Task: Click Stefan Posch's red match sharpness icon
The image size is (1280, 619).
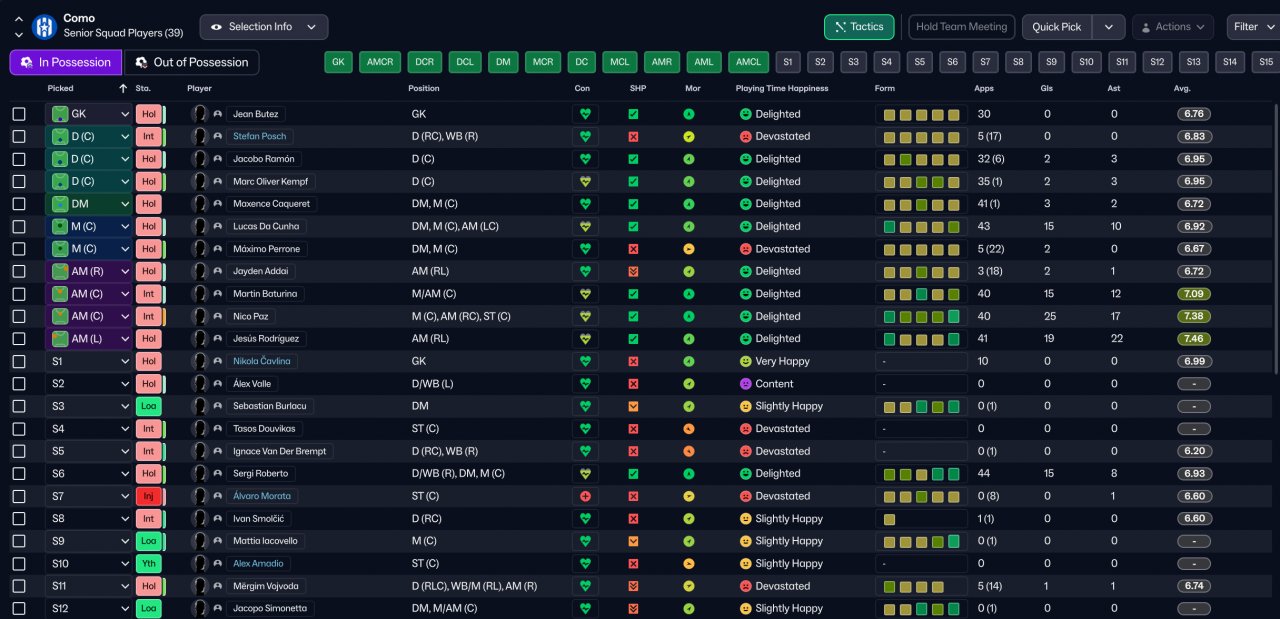Action: pyautogui.click(x=633, y=136)
